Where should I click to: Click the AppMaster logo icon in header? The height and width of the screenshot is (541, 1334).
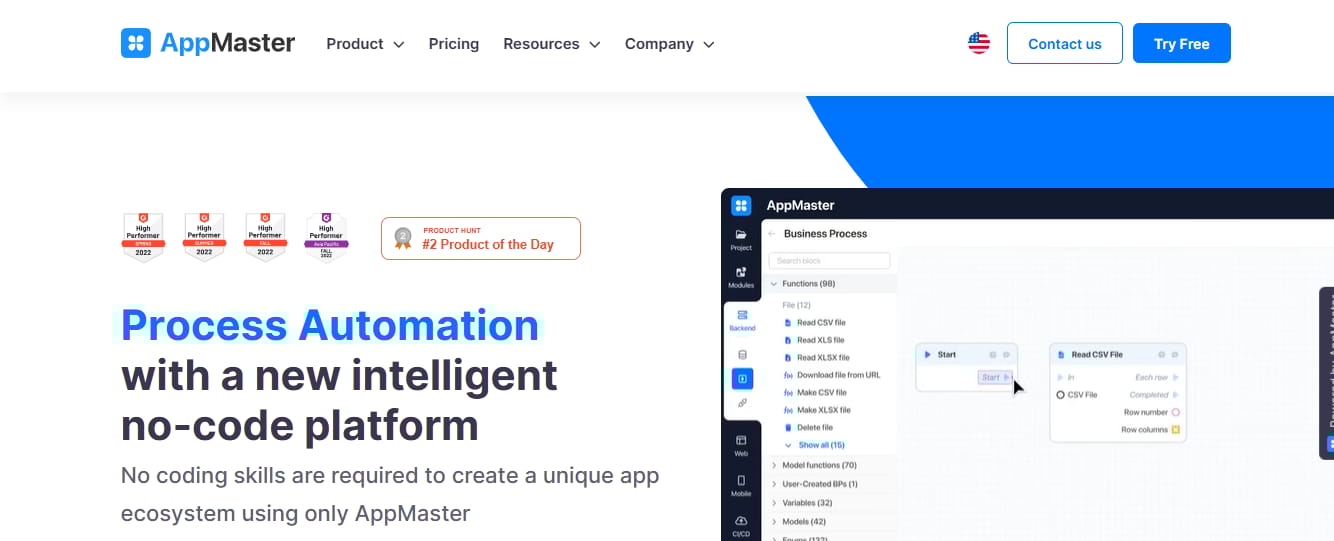(x=136, y=43)
